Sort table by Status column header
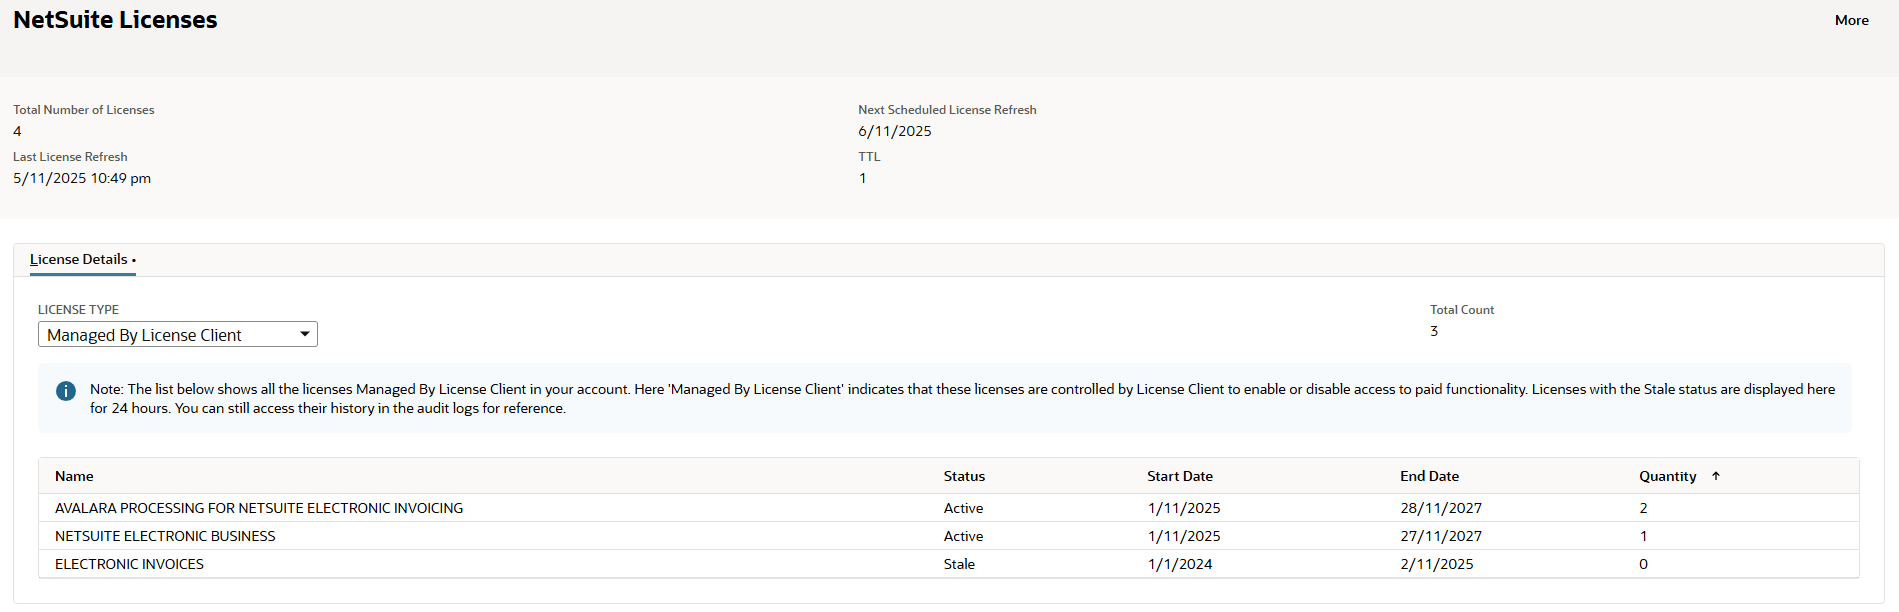The height and width of the screenshot is (612, 1899). (x=964, y=476)
